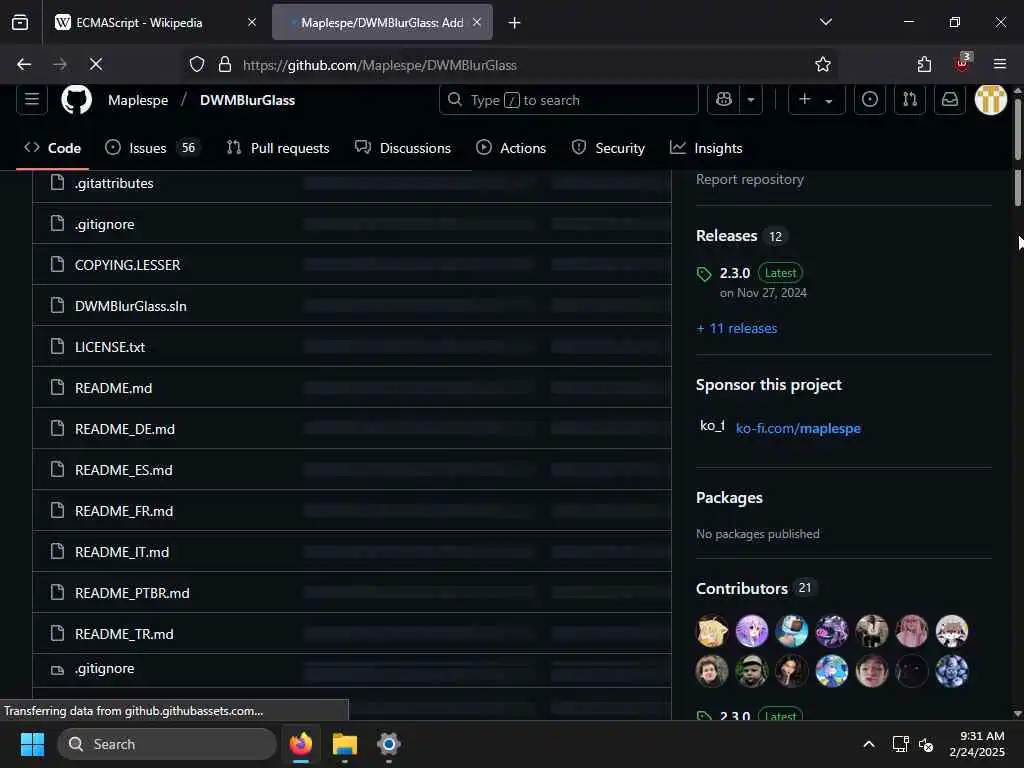The height and width of the screenshot is (768, 1024).
Task: Open the Insights tab
Action: [706, 148]
